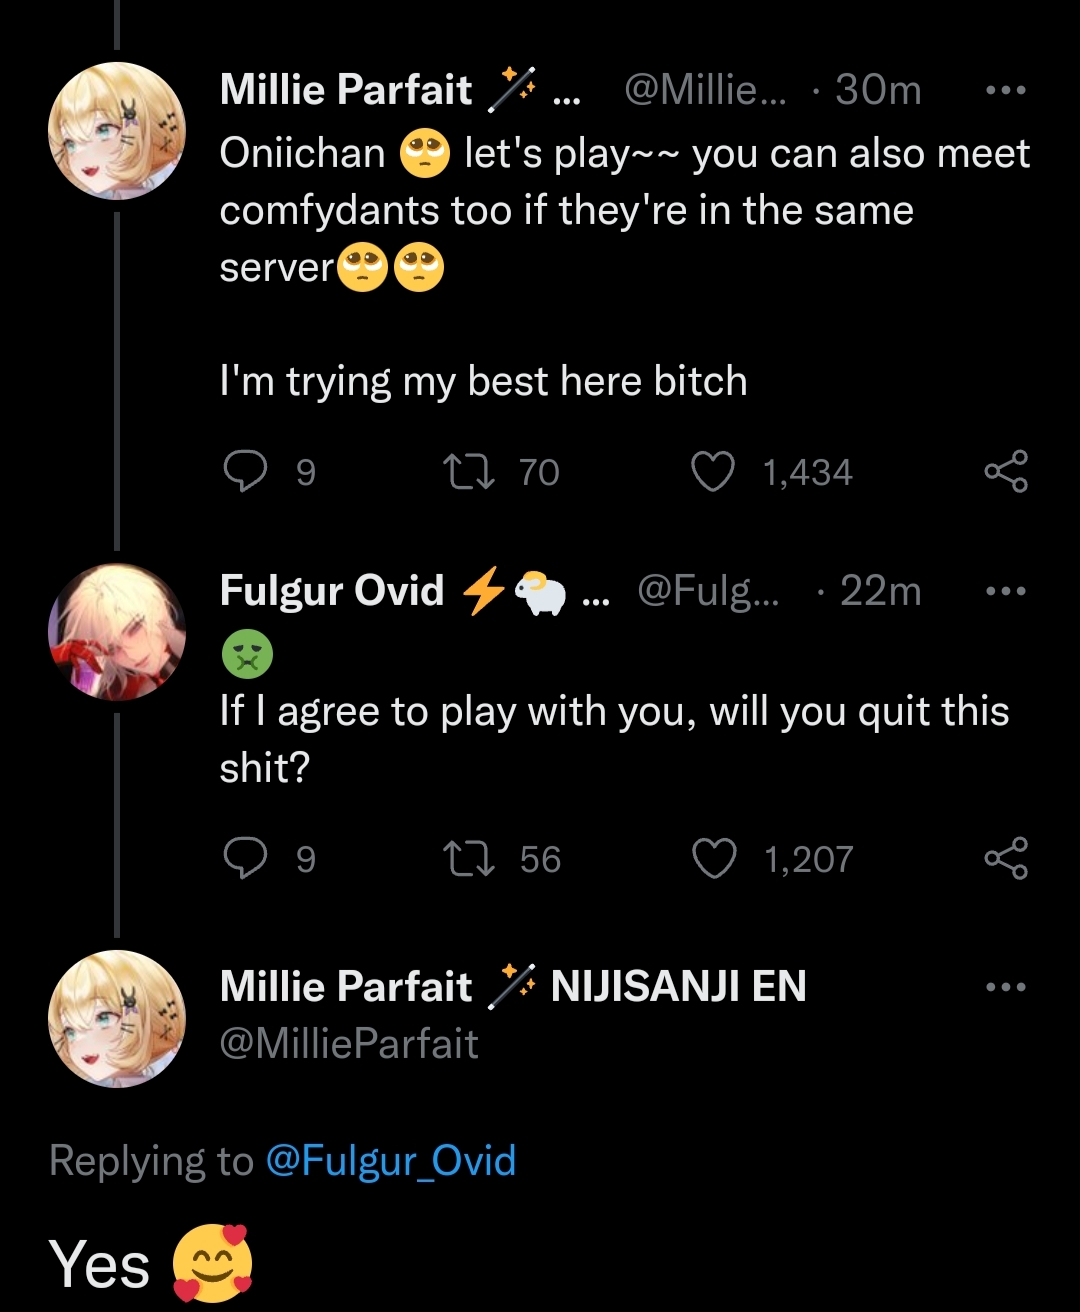Share Fulgur Ovid's tweet

(x=1005, y=859)
